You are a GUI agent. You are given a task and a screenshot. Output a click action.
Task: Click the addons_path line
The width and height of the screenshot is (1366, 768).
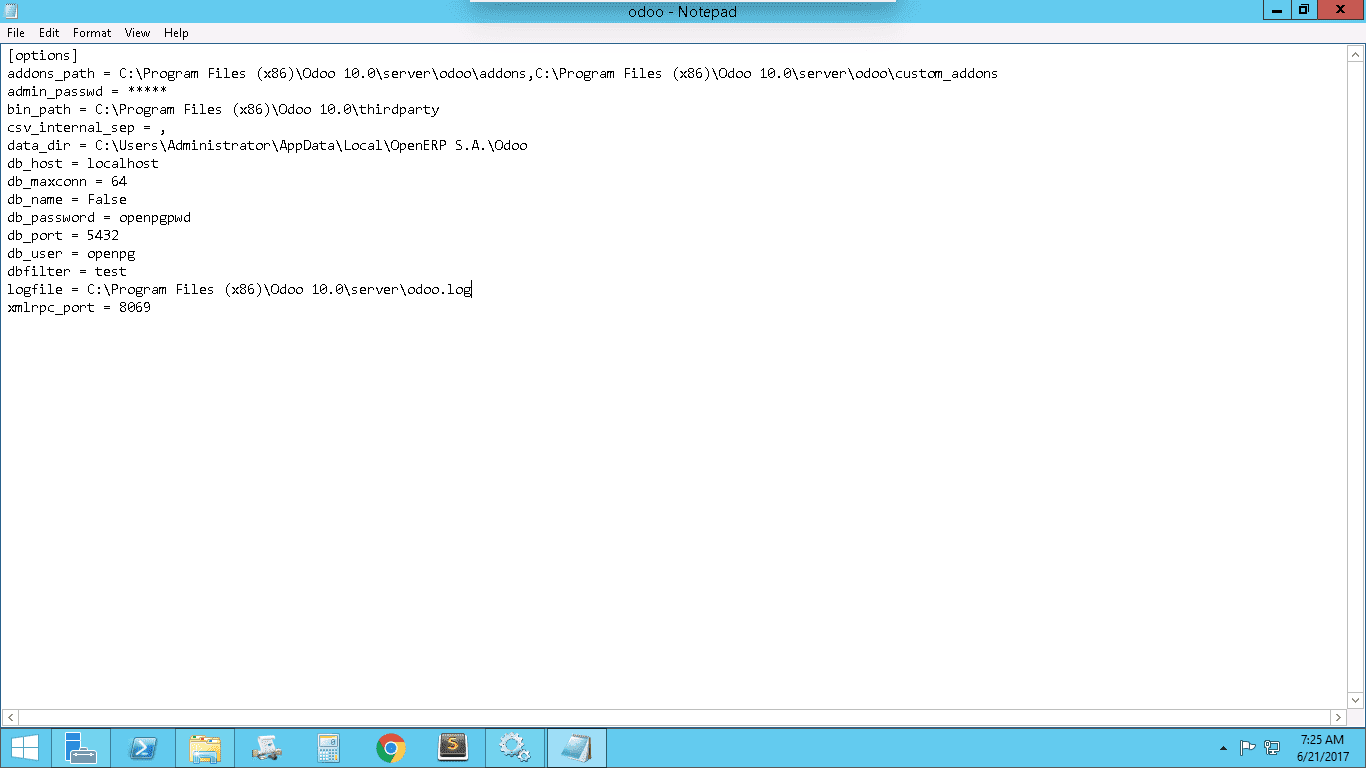(502, 74)
